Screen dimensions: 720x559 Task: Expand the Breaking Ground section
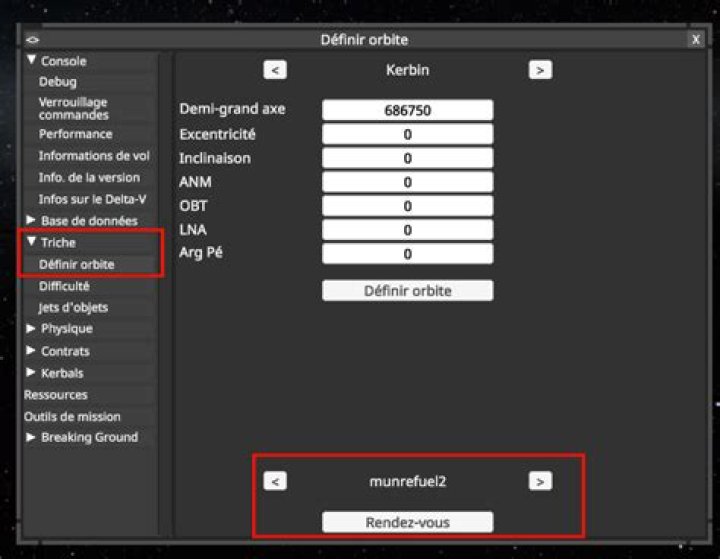coord(31,437)
